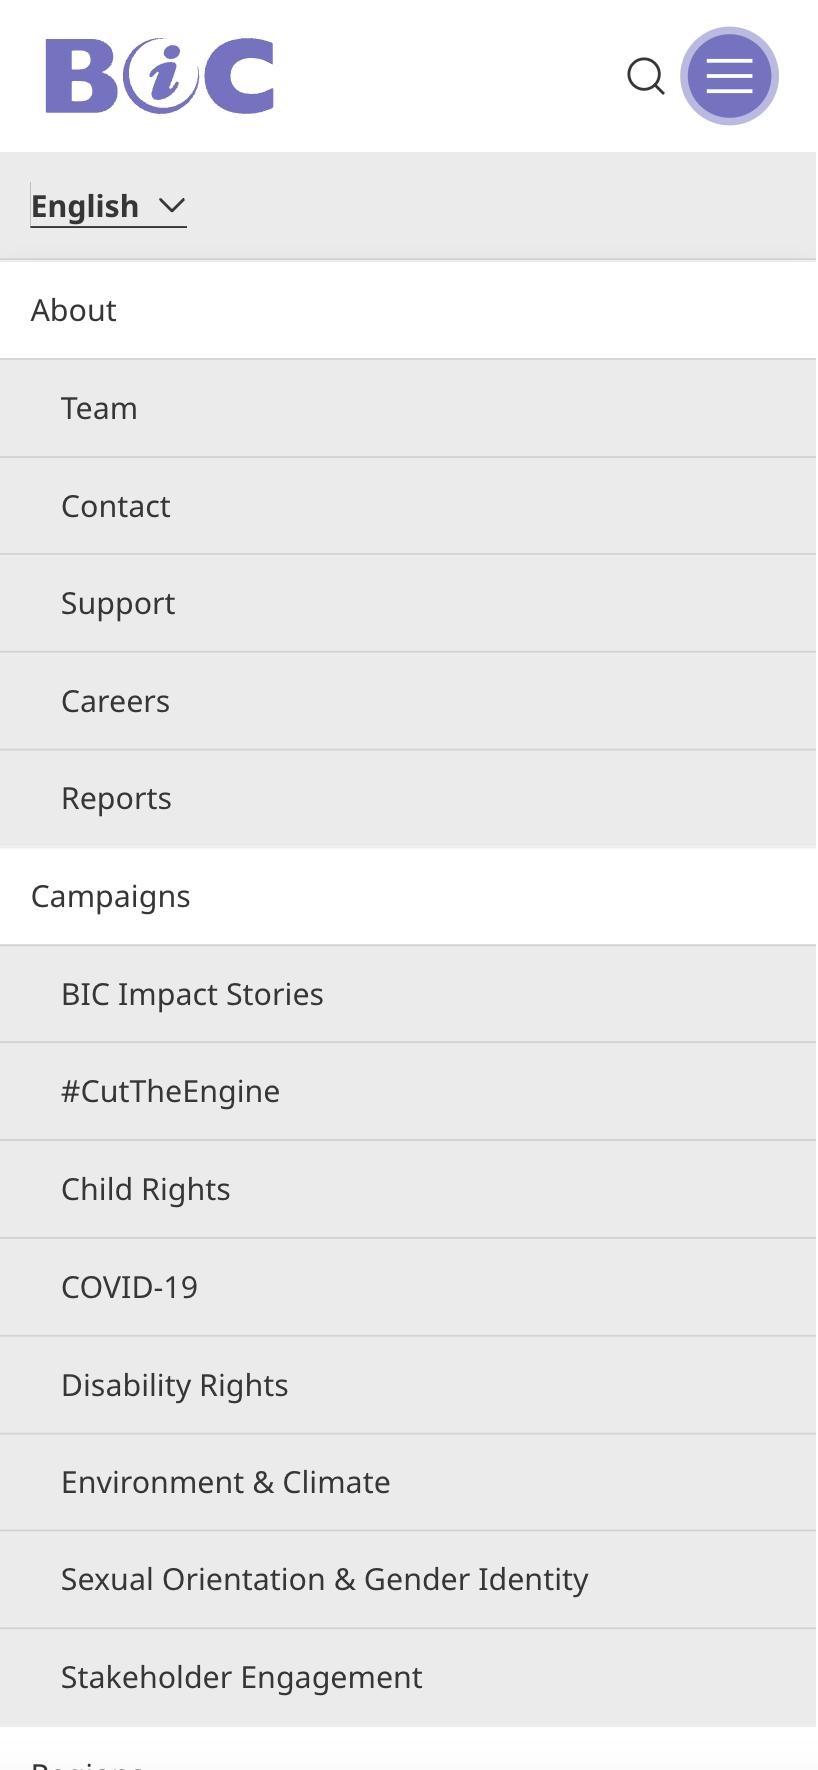Choose Sexual Orientation & Gender Identity
Viewport: 818px width, 1770px height.
tap(325, 1580)
